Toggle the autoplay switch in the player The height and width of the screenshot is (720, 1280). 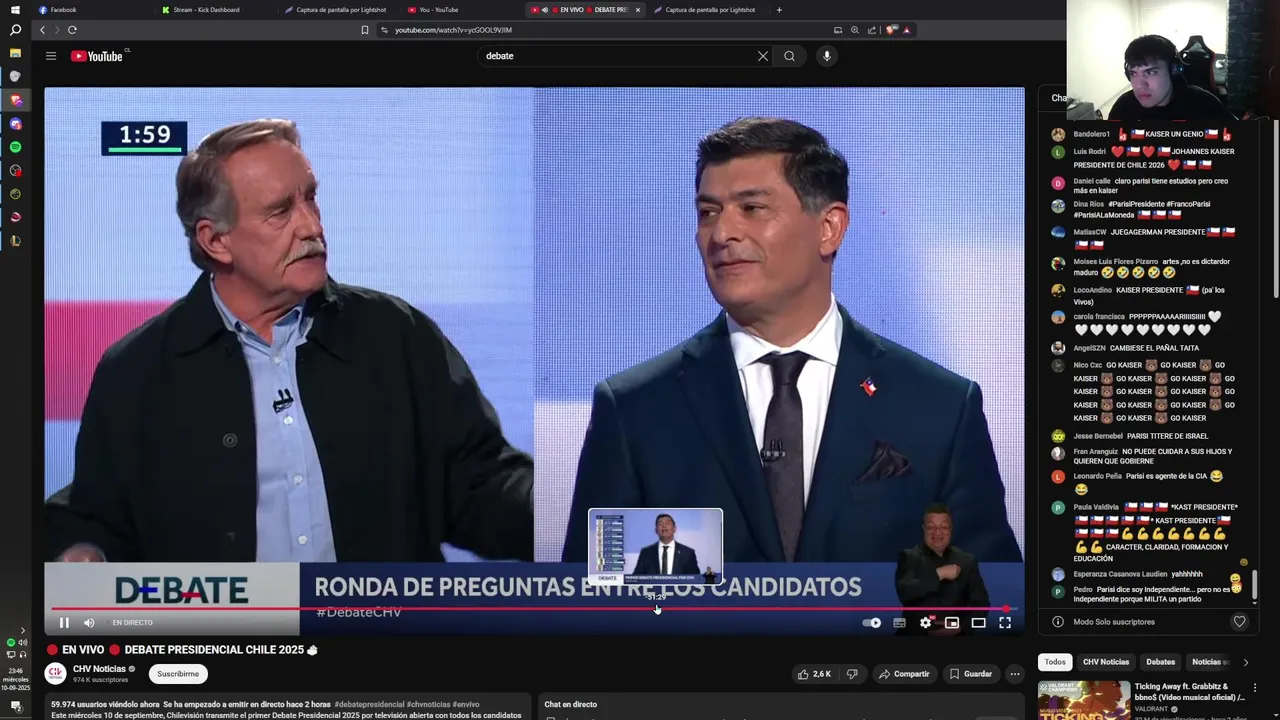point(872,622)
